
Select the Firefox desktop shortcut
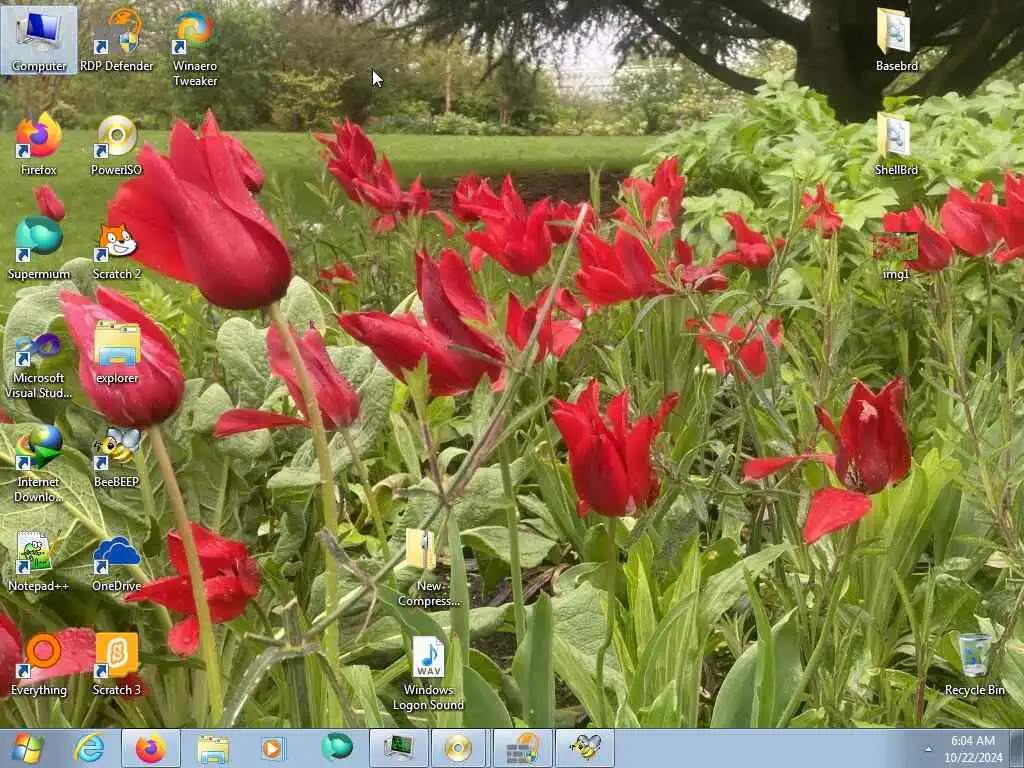[39, 144]
